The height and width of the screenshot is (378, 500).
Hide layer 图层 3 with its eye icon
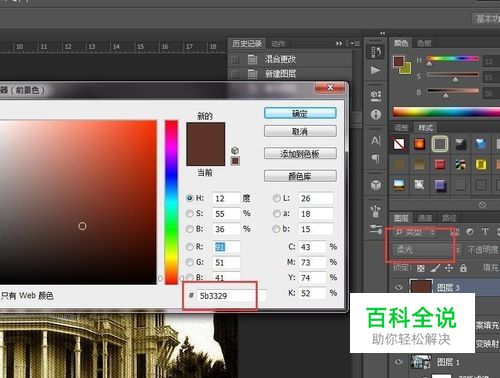tap(398, 287)
